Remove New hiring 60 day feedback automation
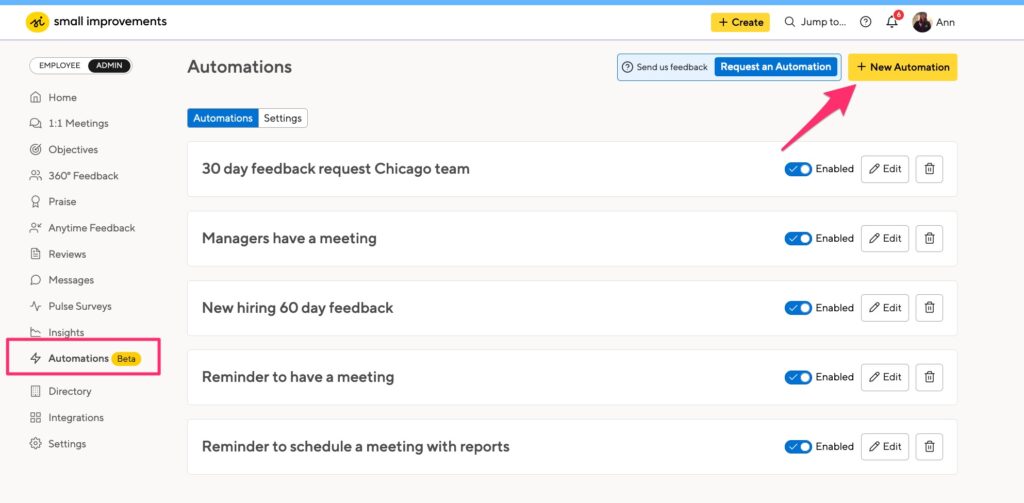 click(x=929, y=308)
